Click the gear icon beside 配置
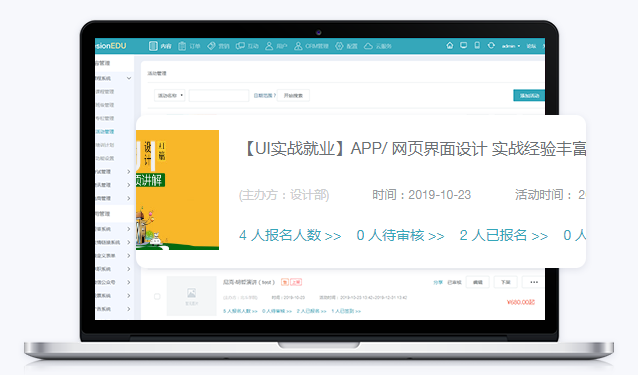638x375 pixels. 339,46
